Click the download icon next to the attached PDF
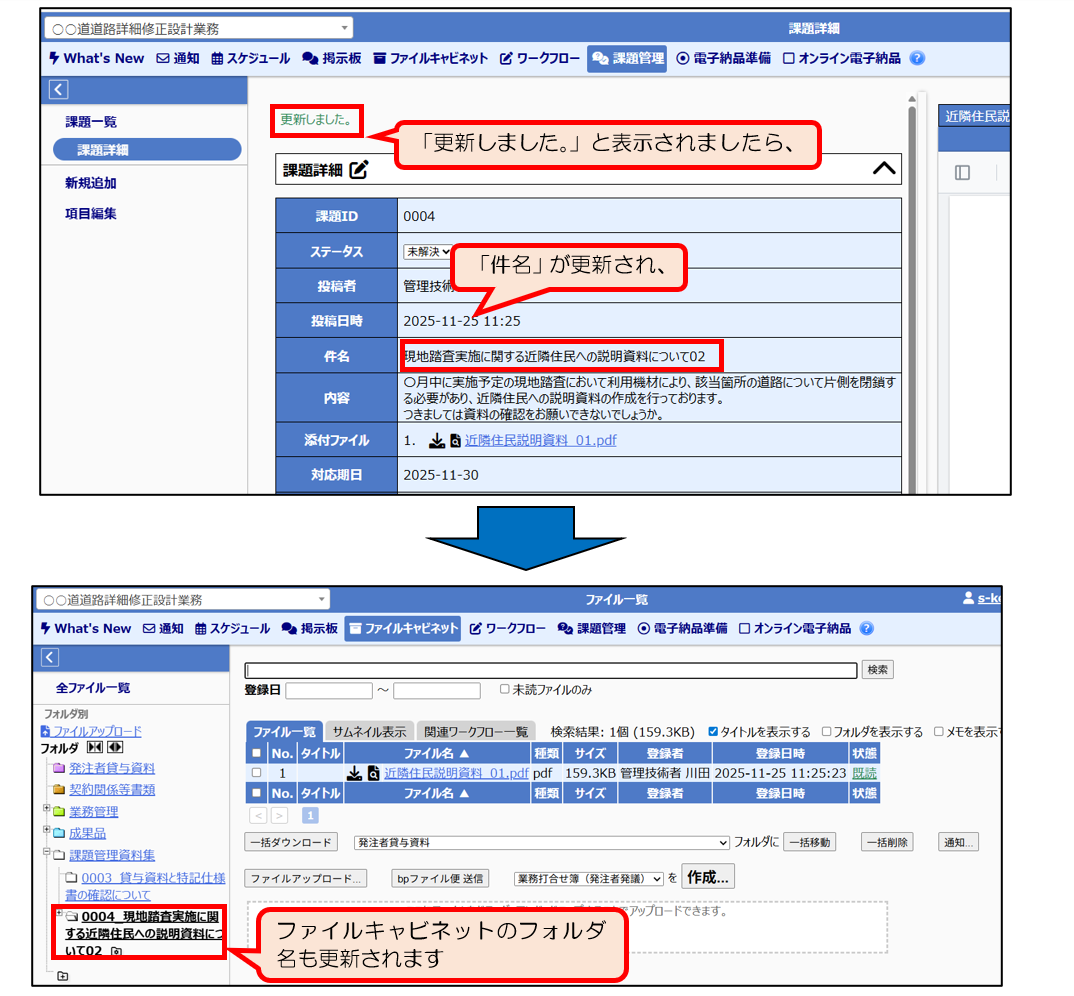This screenshot has width=1074, height=996. coord(436,441)
